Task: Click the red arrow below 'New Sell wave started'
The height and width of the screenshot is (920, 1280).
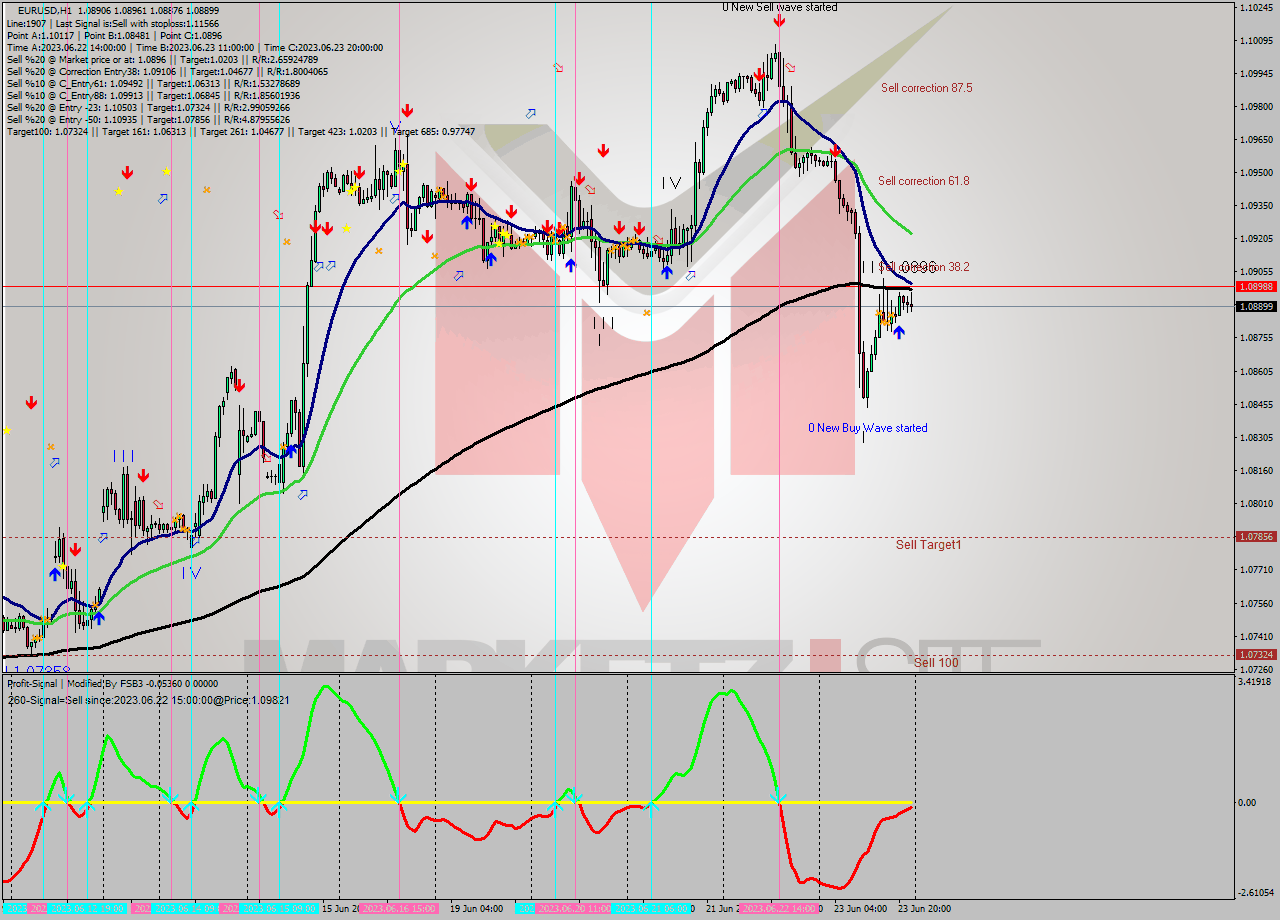Action: click(x=778, y=20)
